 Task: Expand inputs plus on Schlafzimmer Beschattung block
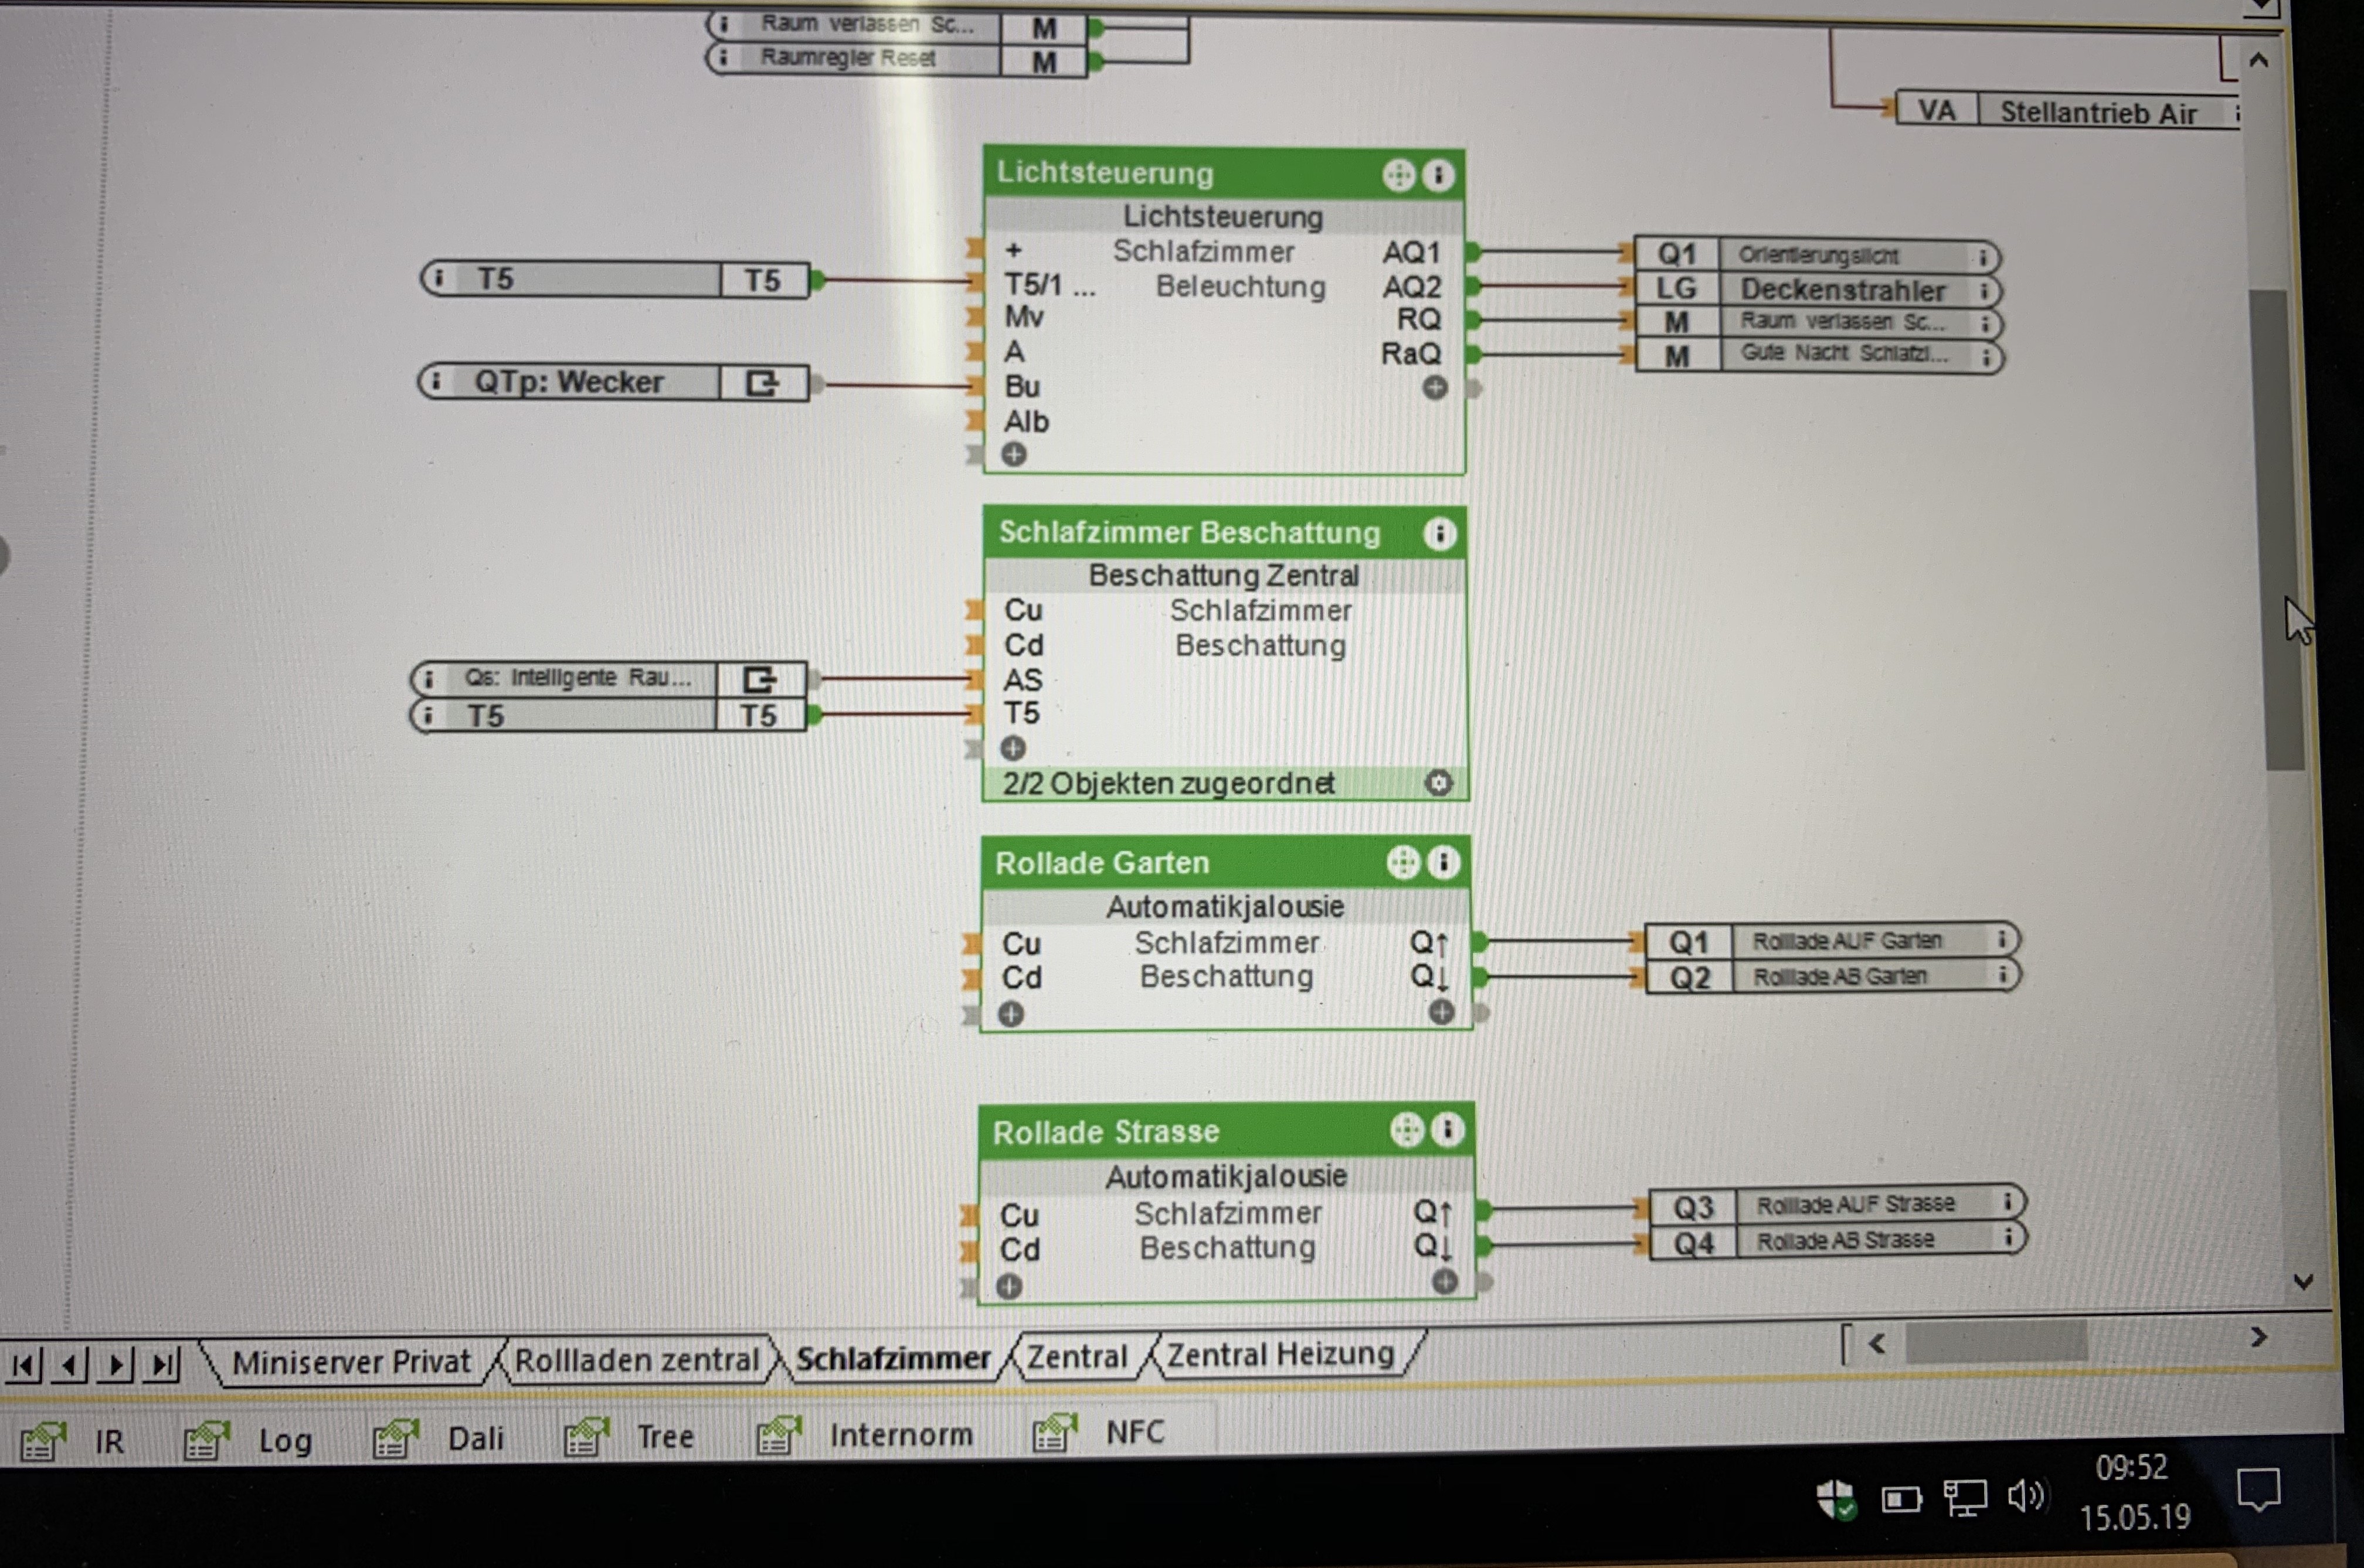(1012, 748)
